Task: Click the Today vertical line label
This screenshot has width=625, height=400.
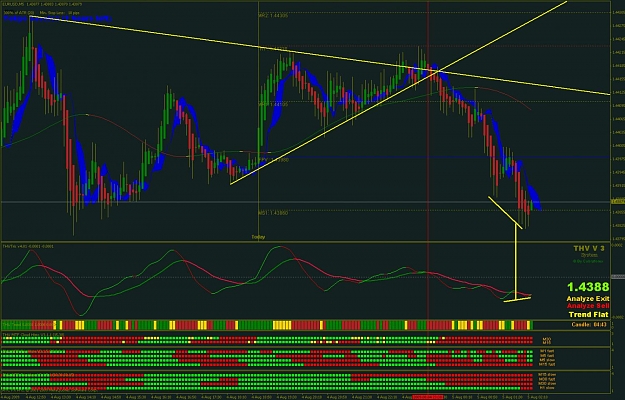Action: tap(258, 237)
